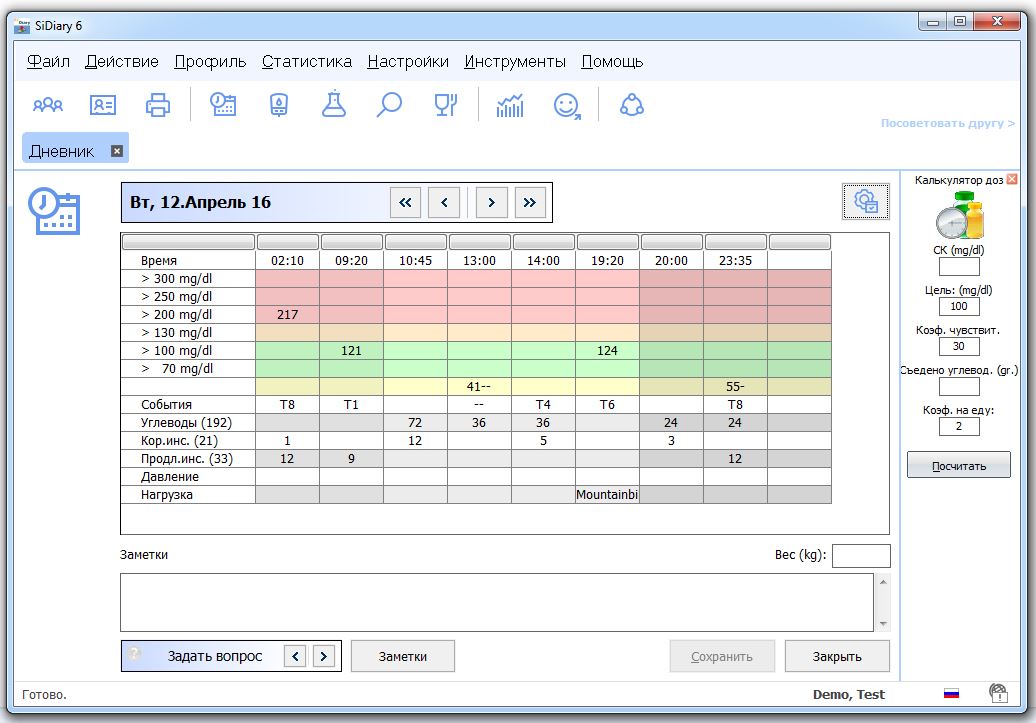The height and width of the screenshot is (723, 1036).
Task: Open the diary clock-calendar toolbar icon
Action: 223,105
